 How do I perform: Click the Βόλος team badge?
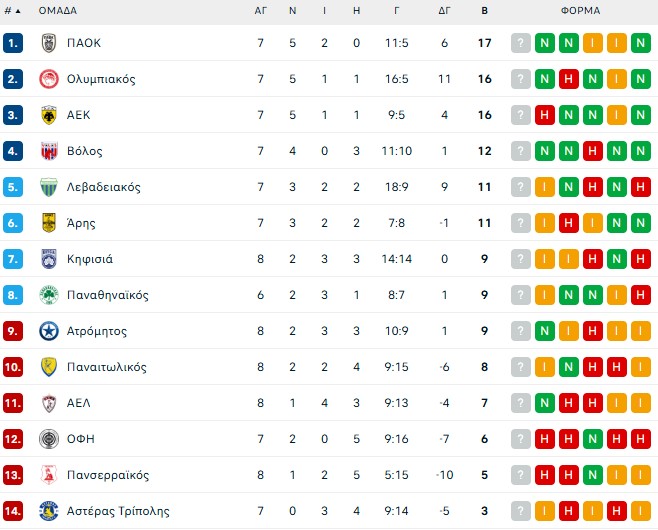tap(48, 151)
